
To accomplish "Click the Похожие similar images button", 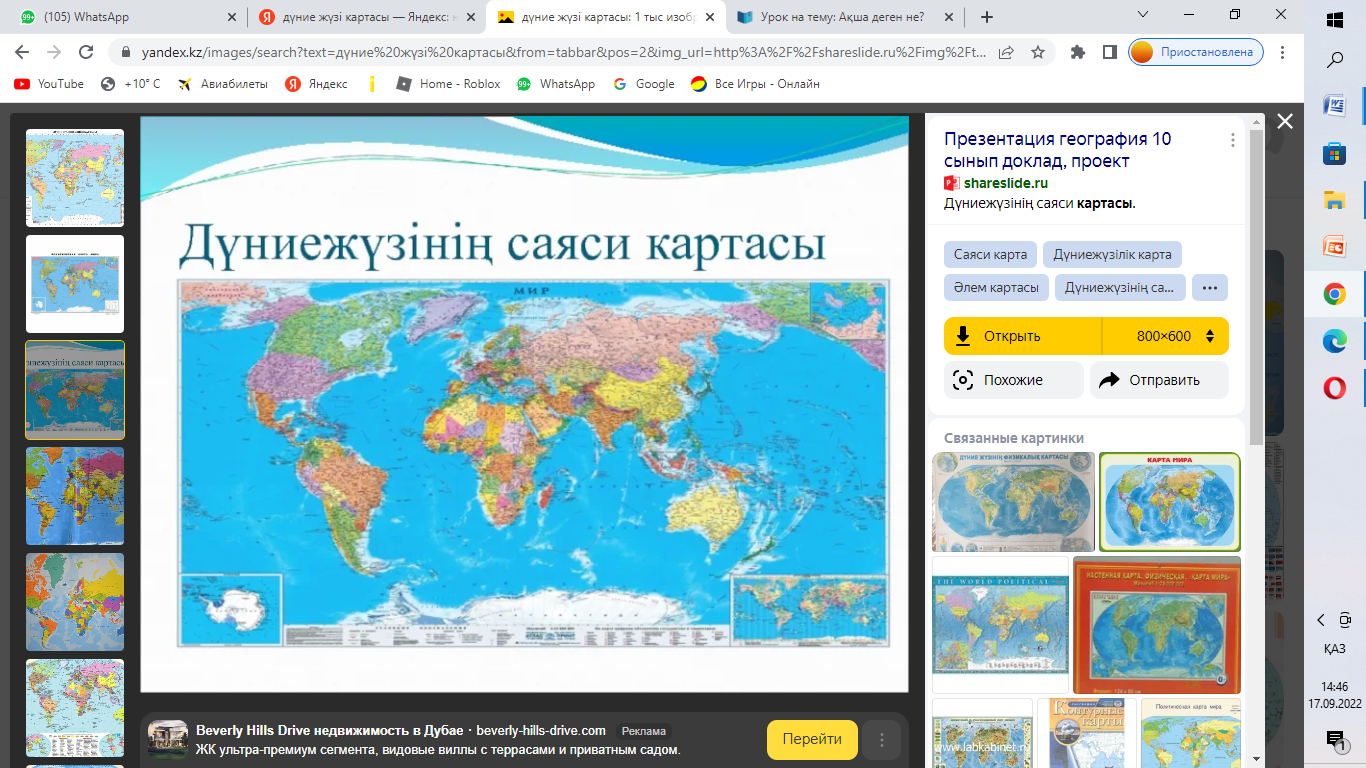I will click(x=1013, y=380).
